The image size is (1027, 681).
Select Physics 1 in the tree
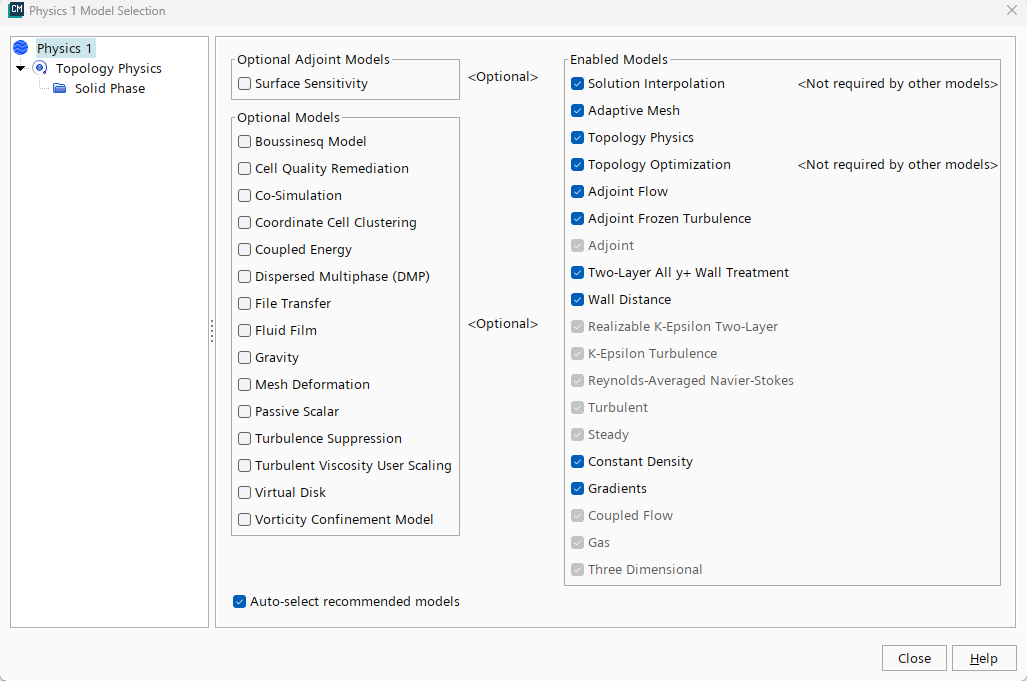coord(64,48)
